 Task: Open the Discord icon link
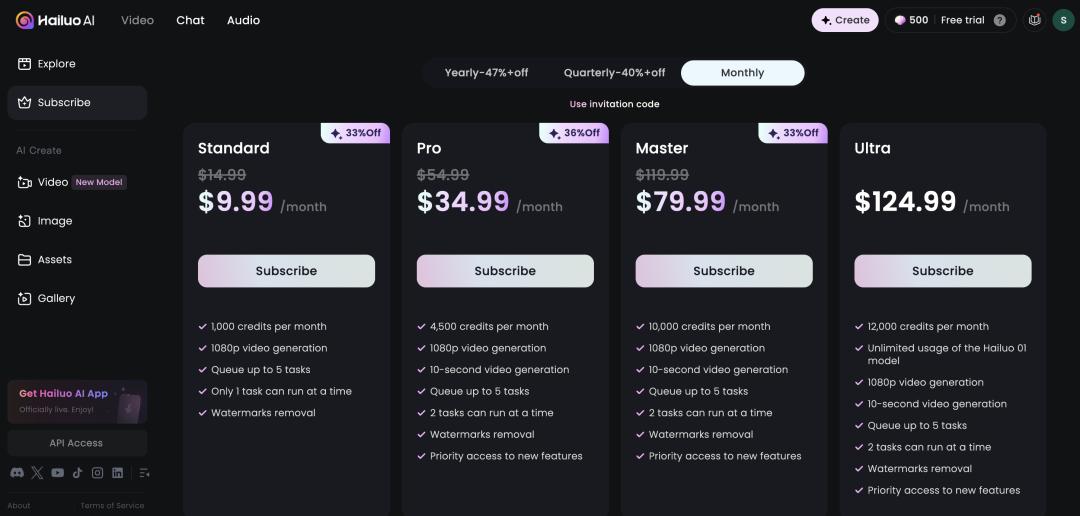coord(17,473)
